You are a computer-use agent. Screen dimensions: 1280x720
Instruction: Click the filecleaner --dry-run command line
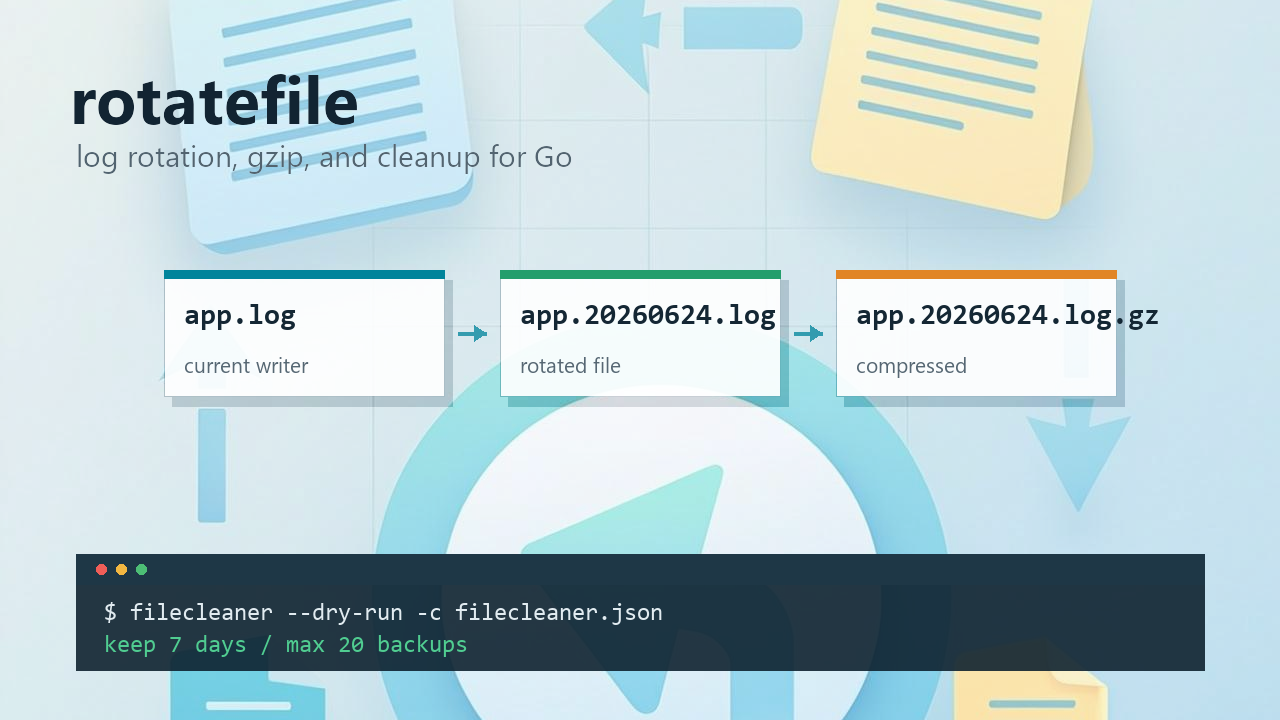click(x=383, y=612)
